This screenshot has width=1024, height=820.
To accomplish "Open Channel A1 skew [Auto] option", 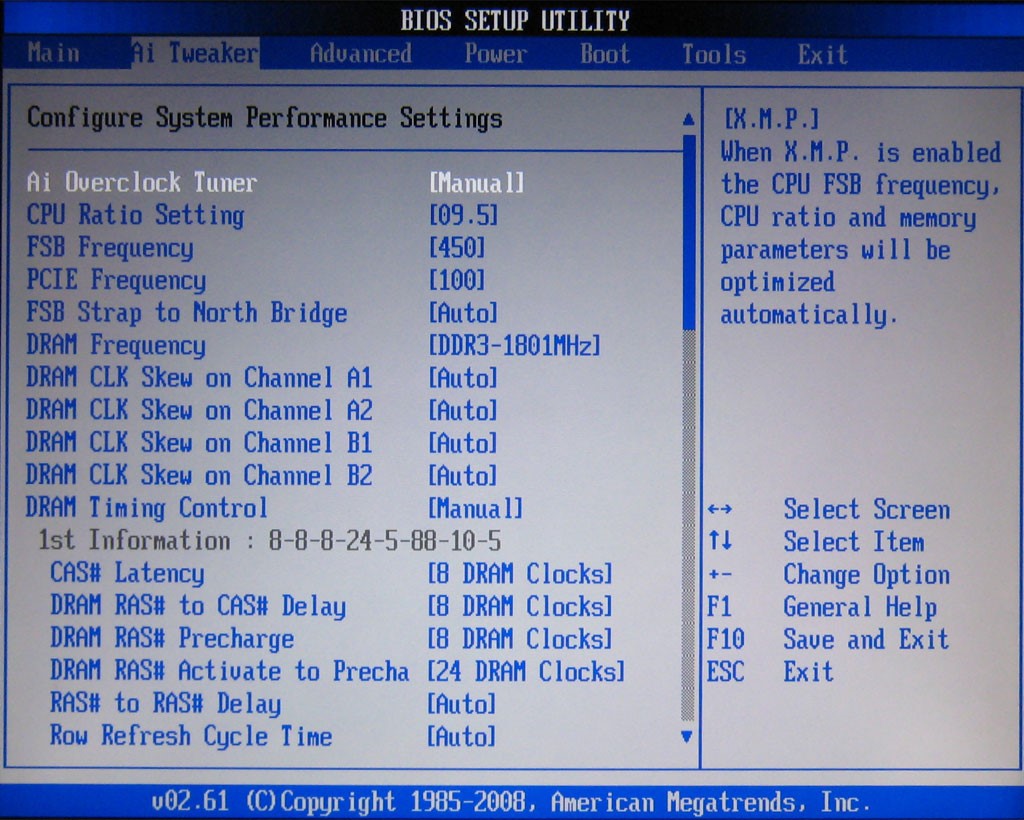I will click(x=463, y=378).
